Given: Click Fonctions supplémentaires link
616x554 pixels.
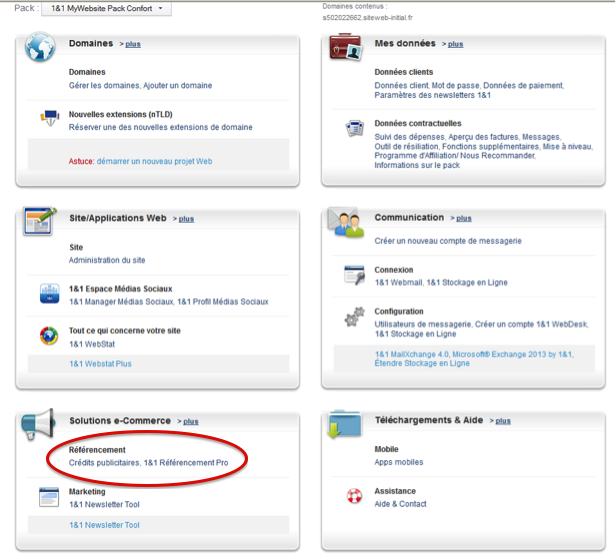Looking at the screenshot, I should pos(490,147).
